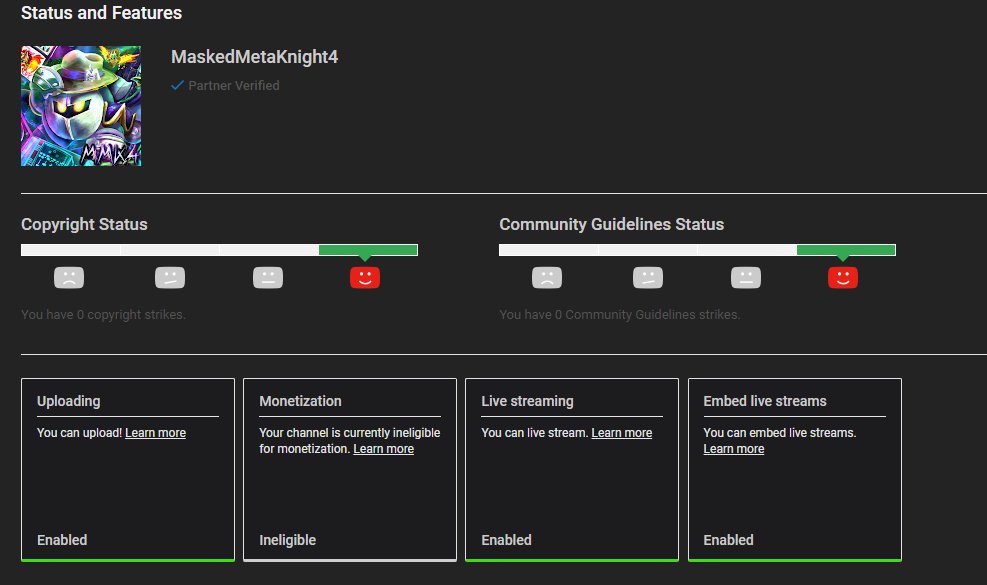
Task: Open Learn more link in Uploading card
Action: pos(155,433)
